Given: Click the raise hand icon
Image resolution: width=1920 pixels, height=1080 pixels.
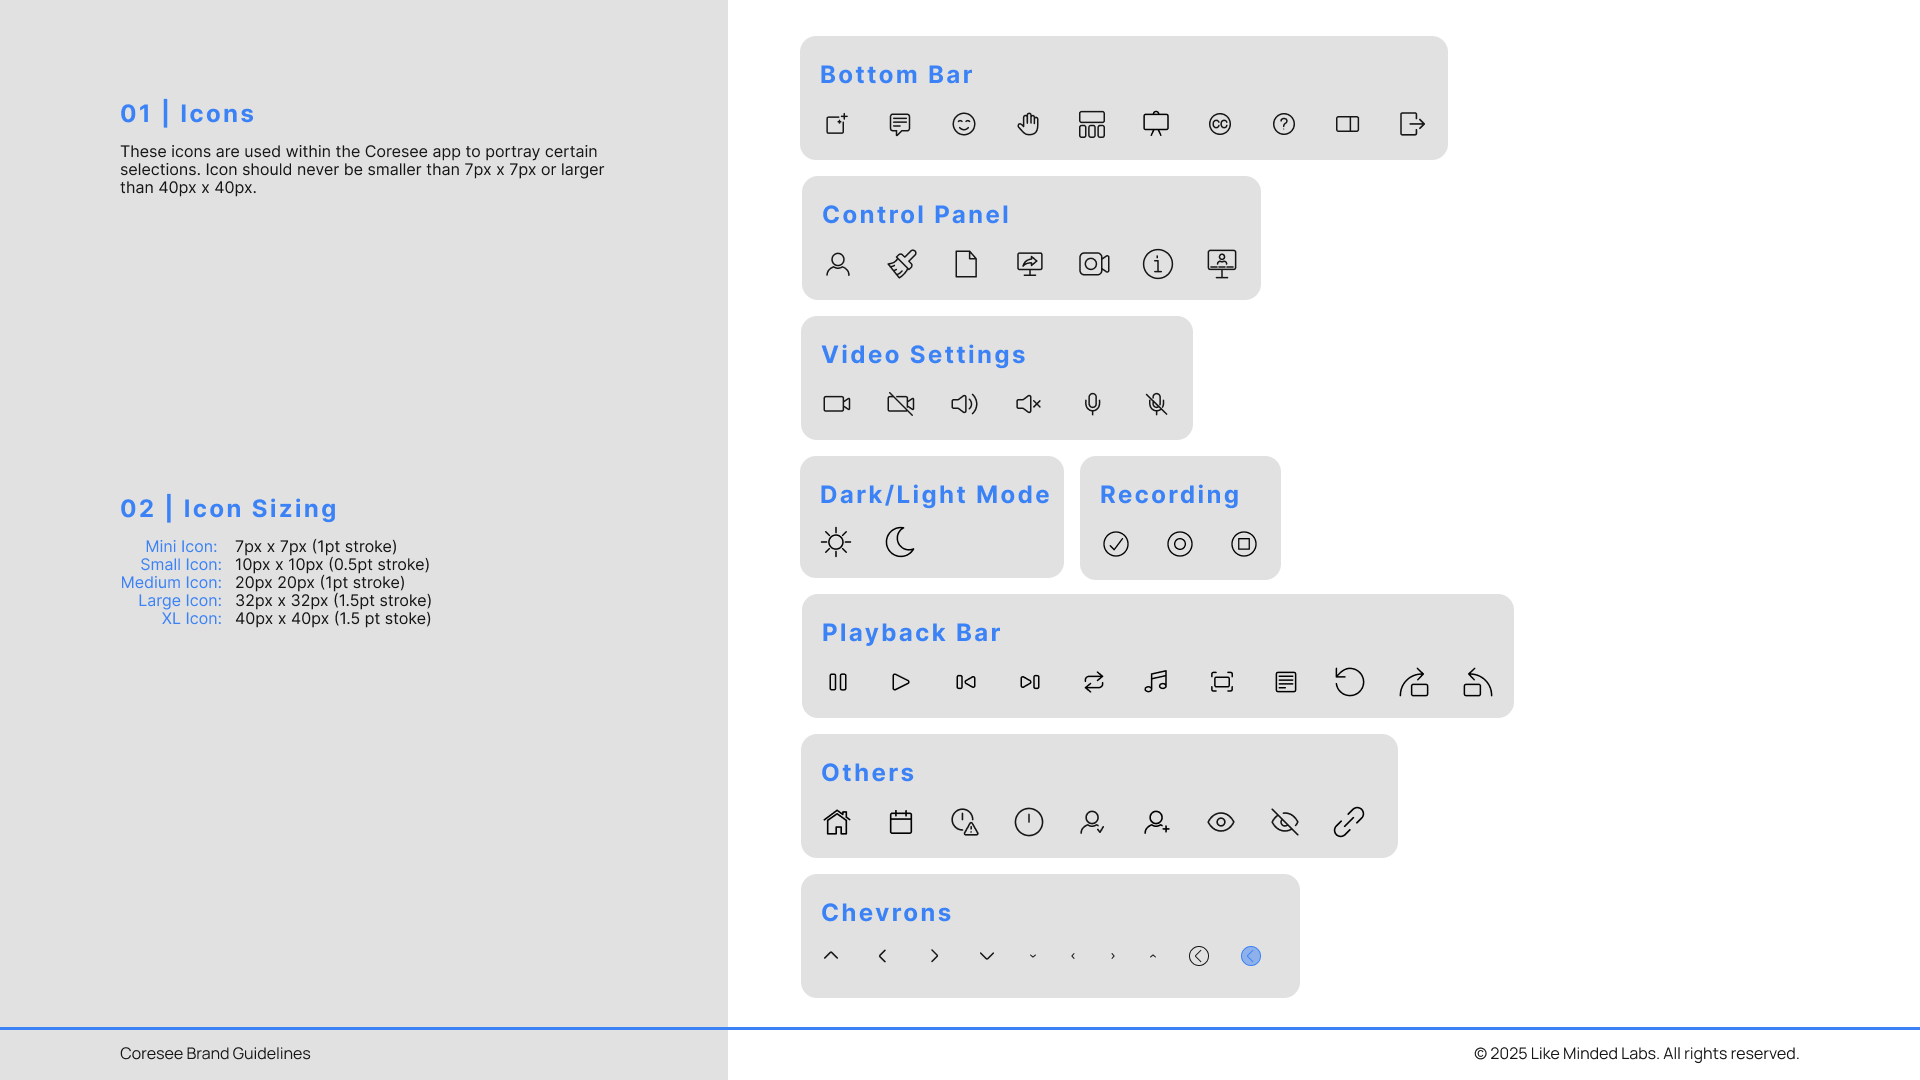Looking at the screenshot, I should click(1028, 124).
